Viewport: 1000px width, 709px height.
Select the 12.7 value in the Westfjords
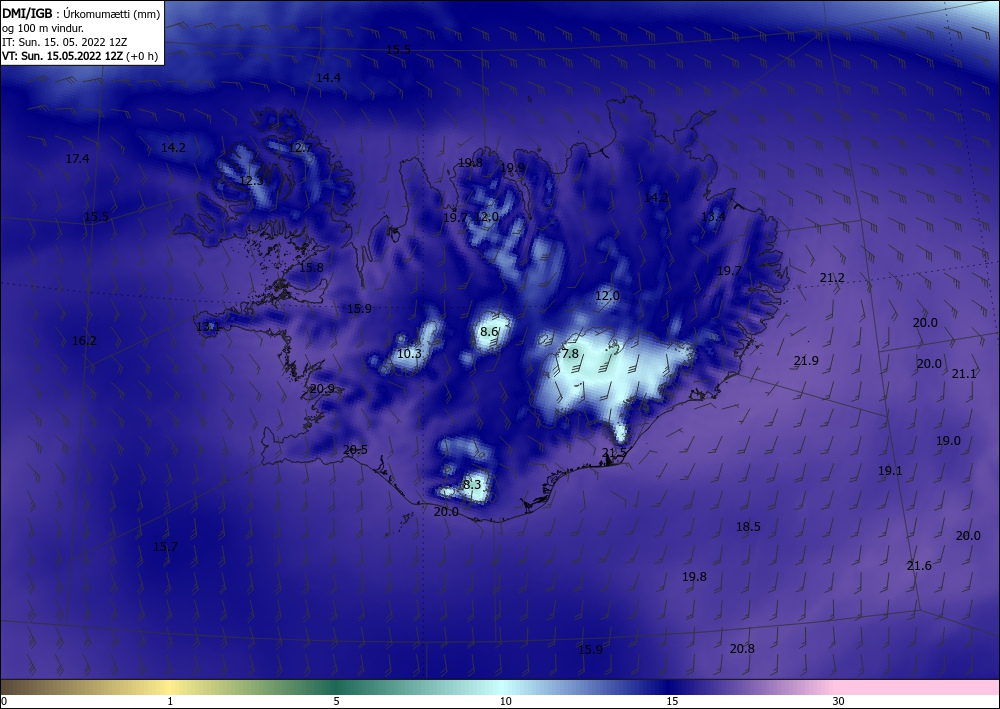tap(300, 147)
